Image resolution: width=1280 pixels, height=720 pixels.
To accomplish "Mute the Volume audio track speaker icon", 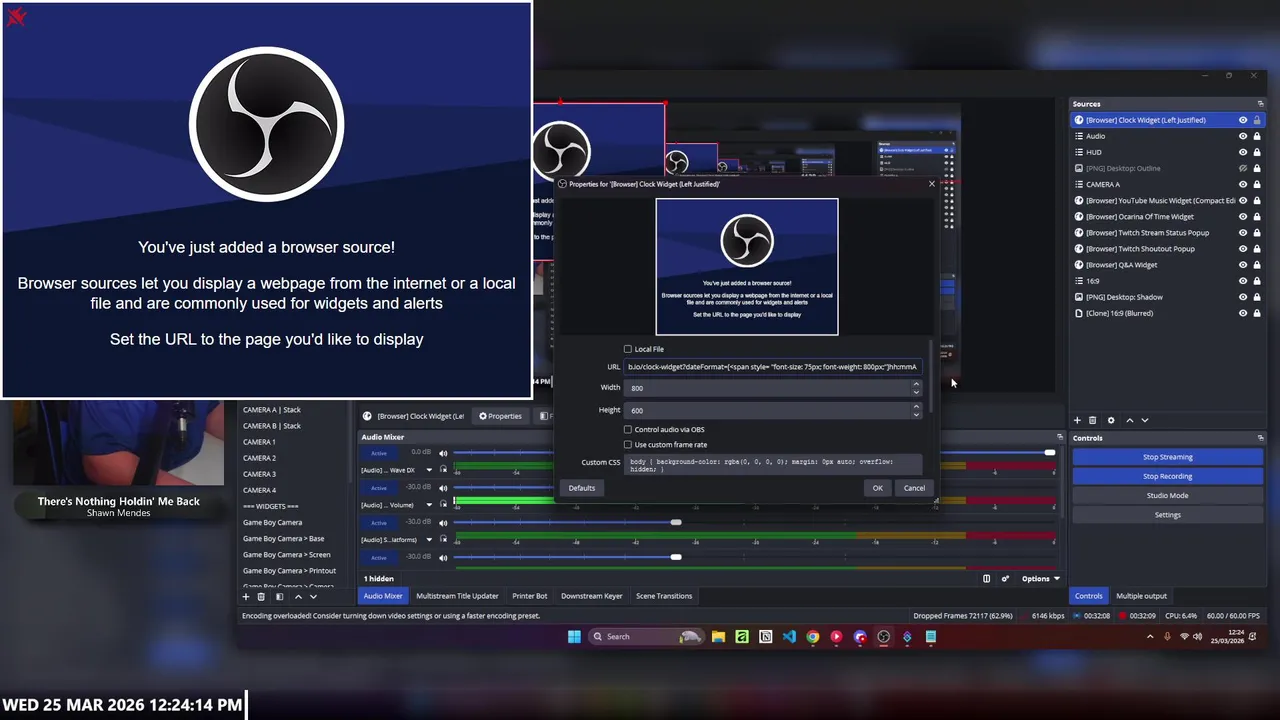I will tap(443, 488).
